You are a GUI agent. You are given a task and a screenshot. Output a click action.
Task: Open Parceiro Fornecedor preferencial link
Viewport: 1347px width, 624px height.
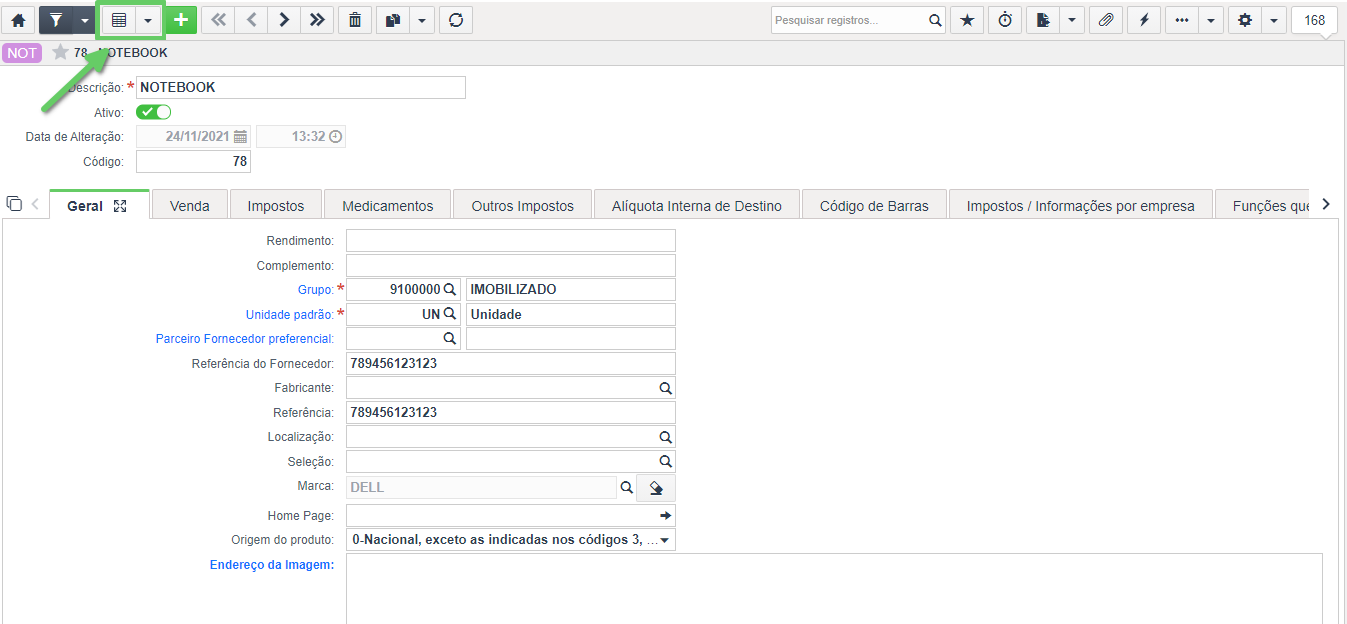pyautogui.click(x=245, y=339)
